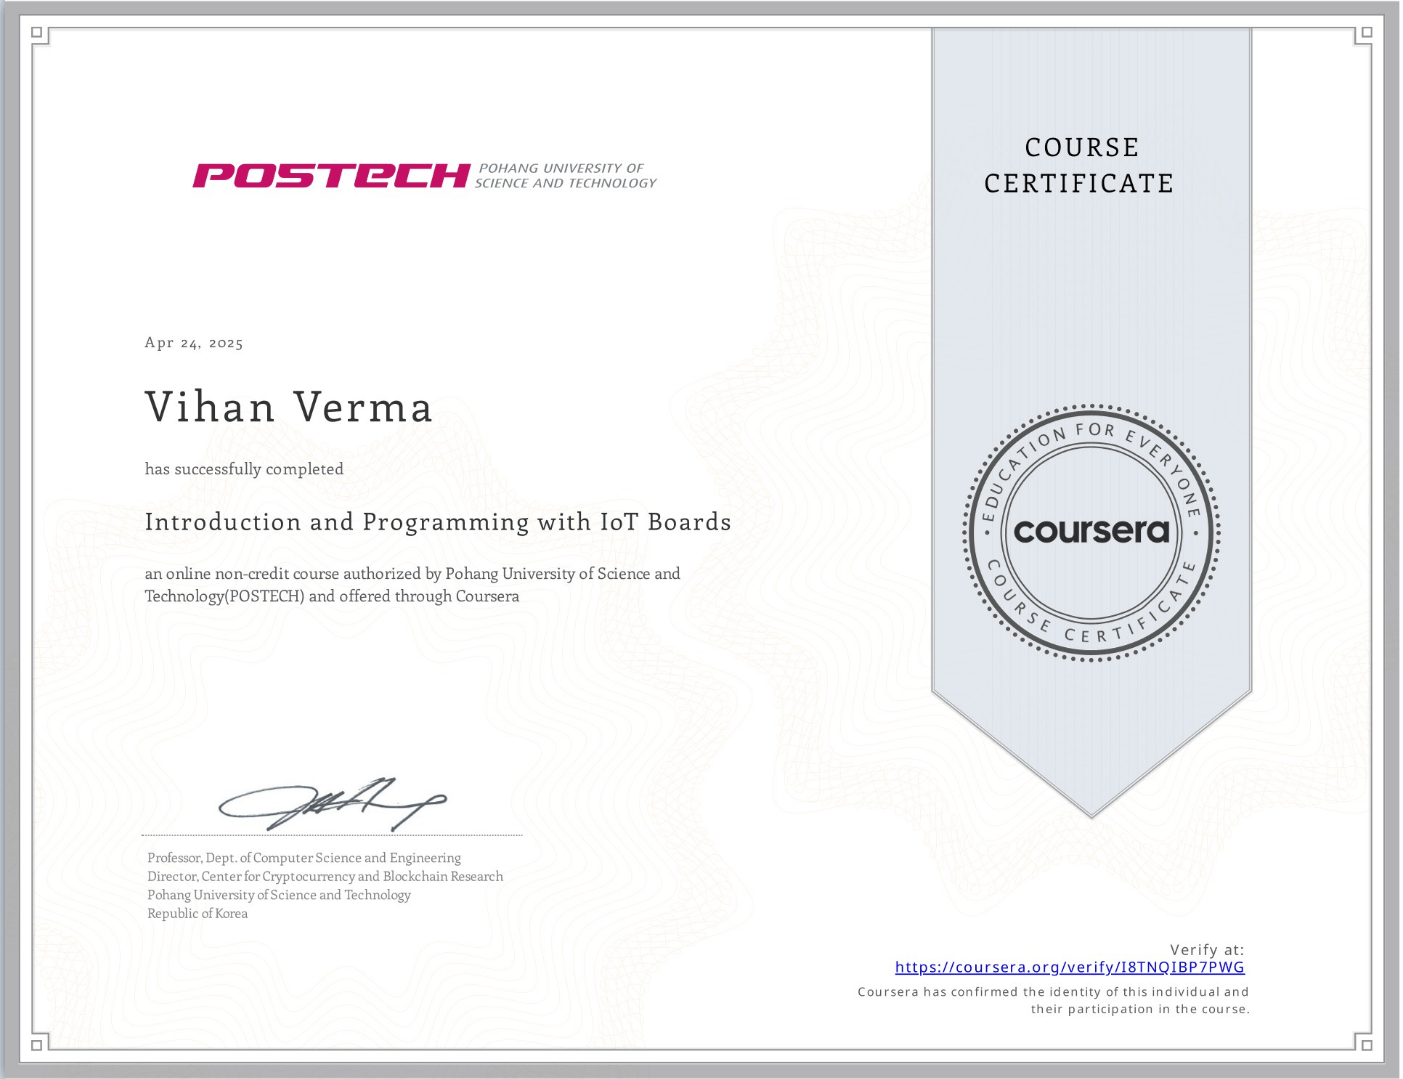Viewport: 1403px width, 1079px height.
Task: Click the POSTECH logo
Action: click(x=331, y=176)
